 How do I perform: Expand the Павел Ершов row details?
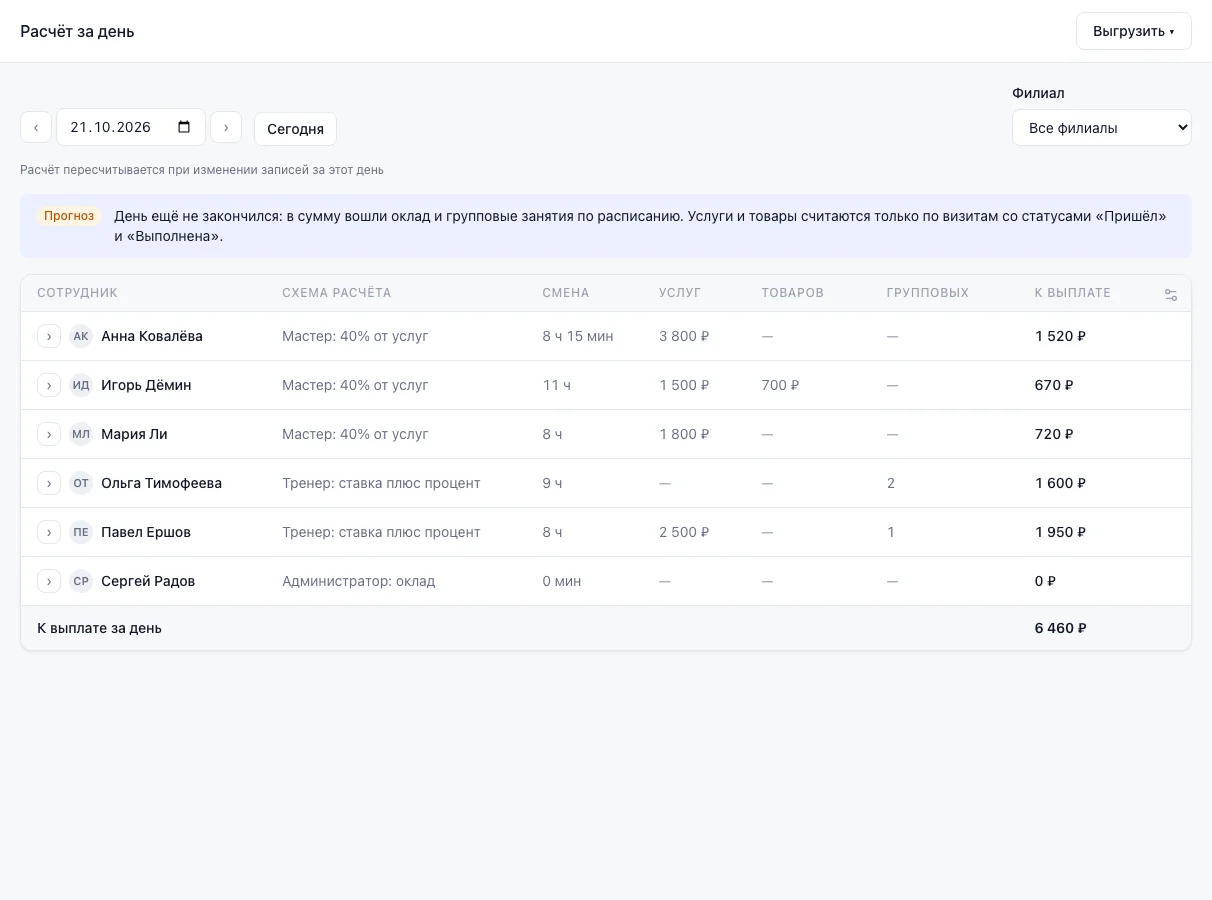(49, 532)
